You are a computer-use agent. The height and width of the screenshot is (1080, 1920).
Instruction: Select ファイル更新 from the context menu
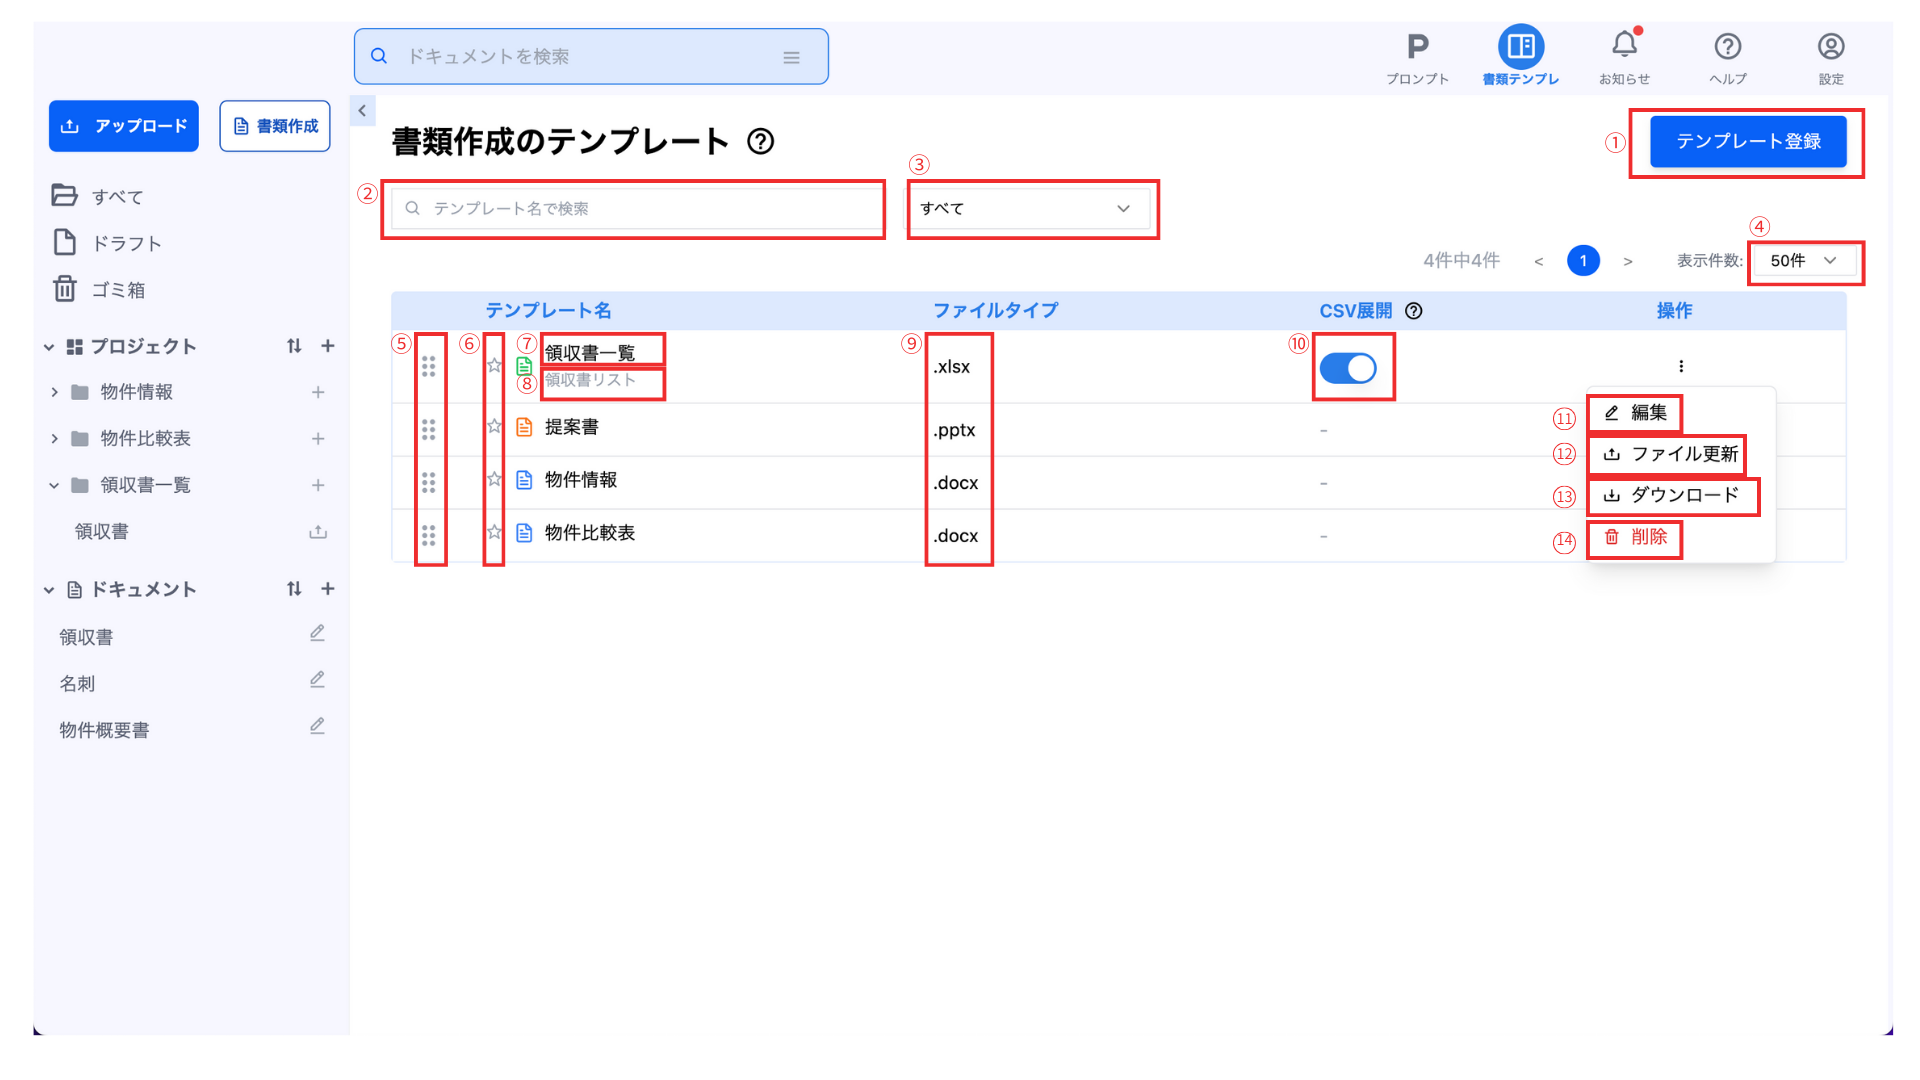coord(1672,454)
